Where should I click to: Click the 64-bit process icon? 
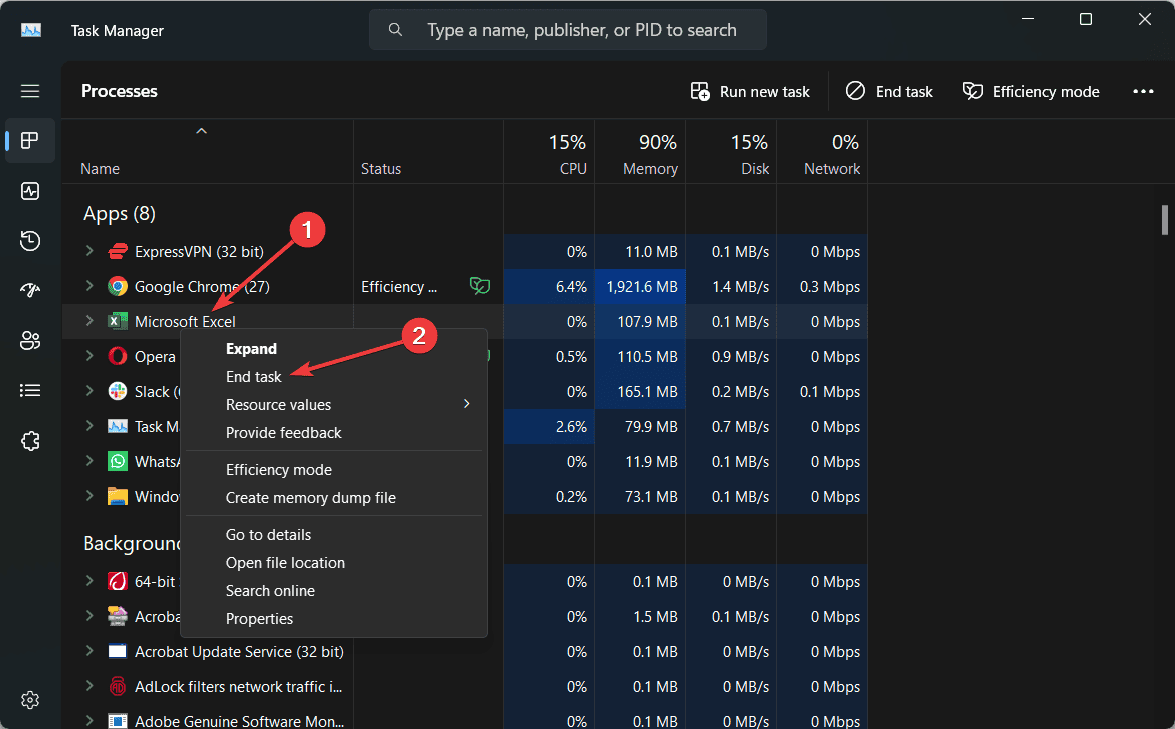pyautogui.click(x=118, y=581)
